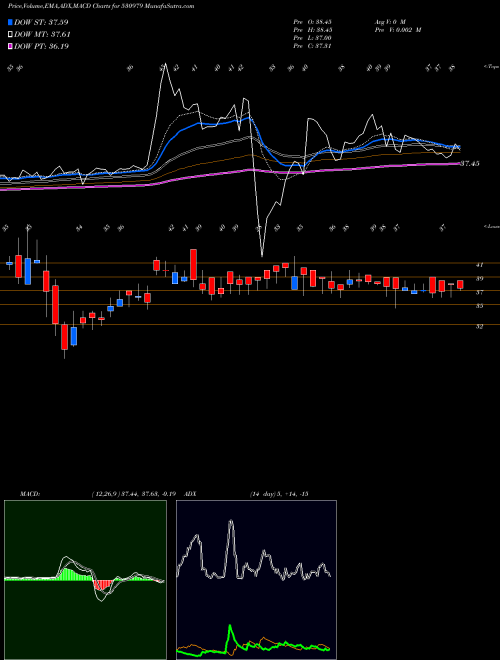The image size is (500, 660).
Task: Click the tall green ADX spike peak
Action: [x=230, y=626]
